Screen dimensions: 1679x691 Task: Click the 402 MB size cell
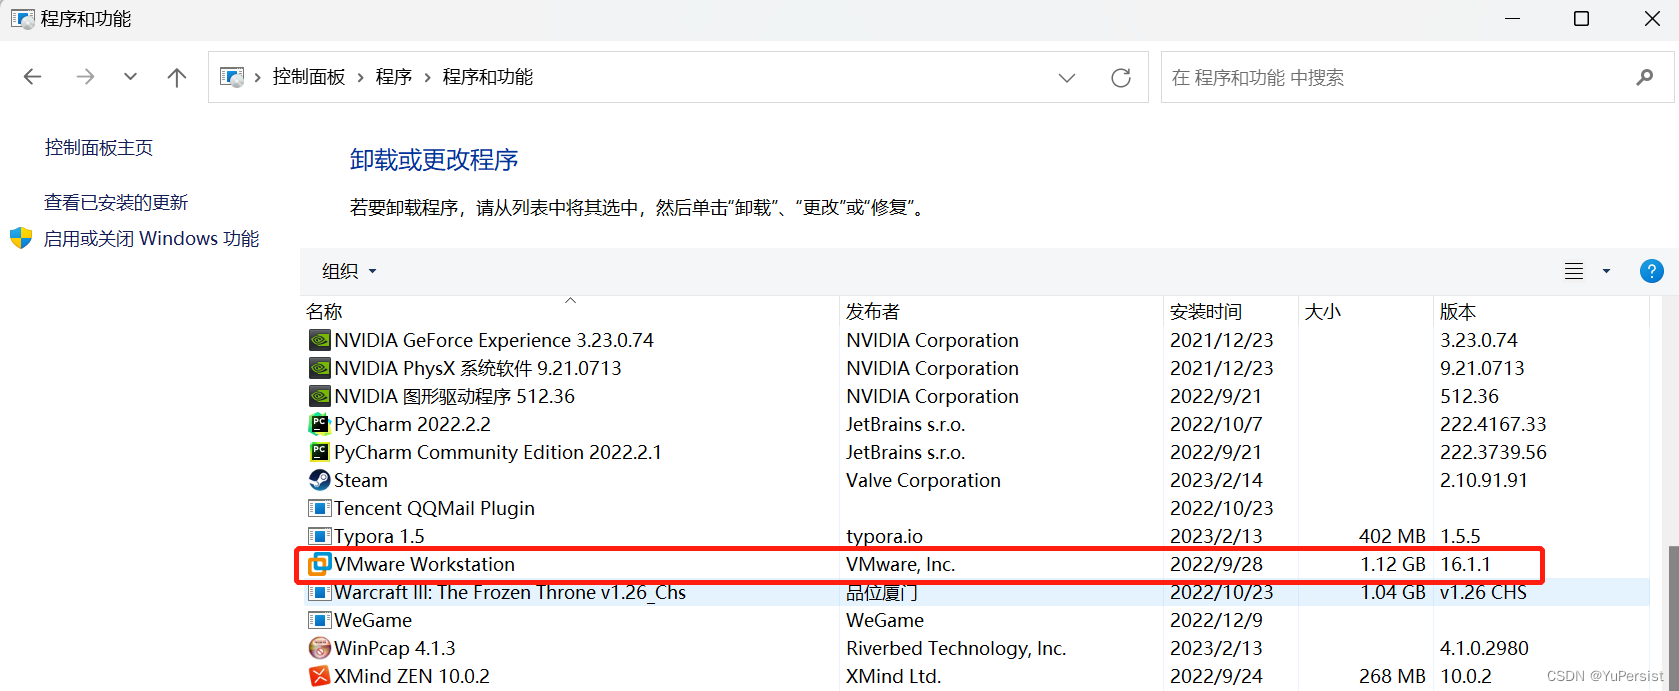click(1392, 536)
